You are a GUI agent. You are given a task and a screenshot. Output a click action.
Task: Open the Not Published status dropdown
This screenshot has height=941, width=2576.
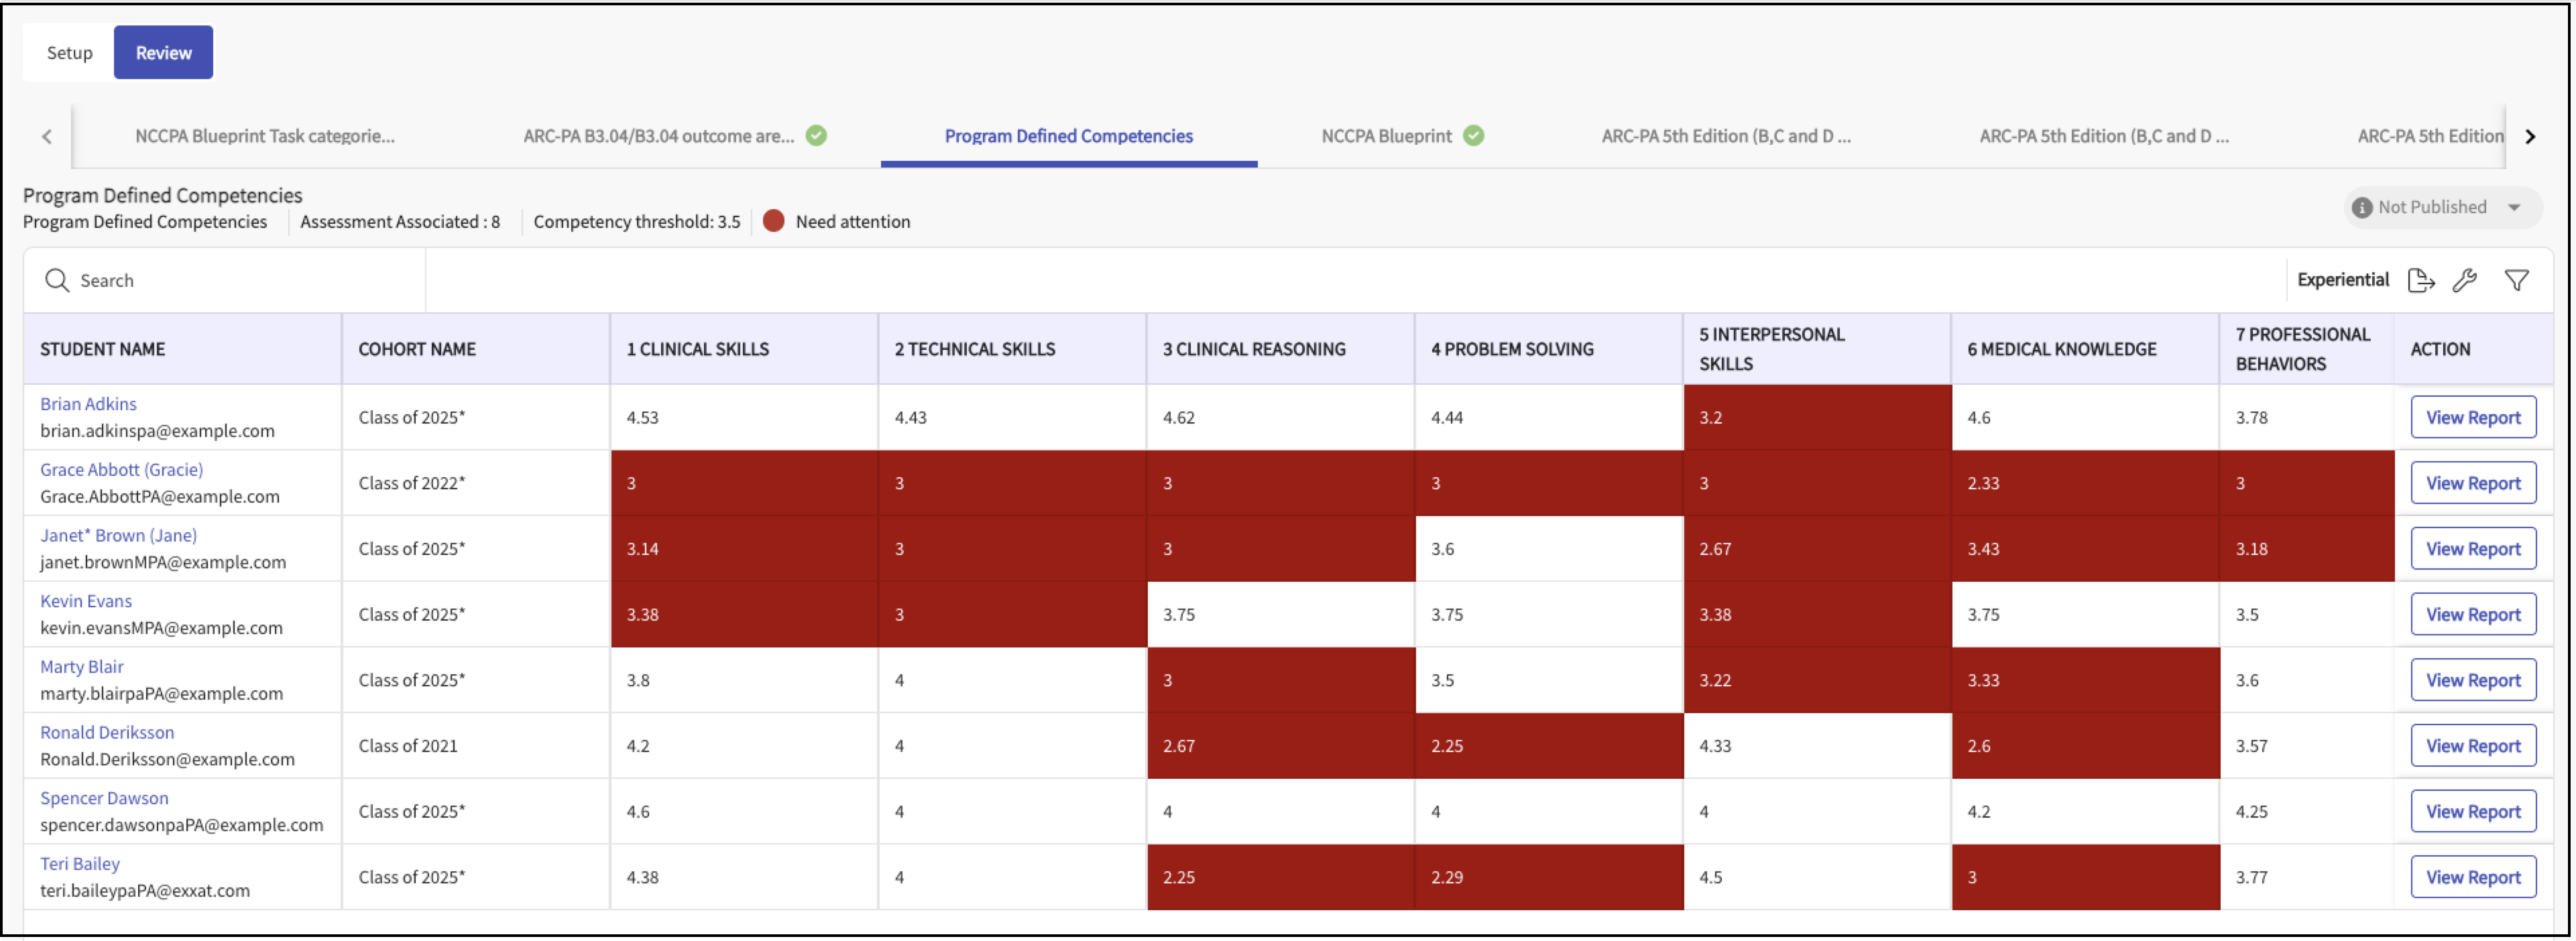[x=2514, y=207]
